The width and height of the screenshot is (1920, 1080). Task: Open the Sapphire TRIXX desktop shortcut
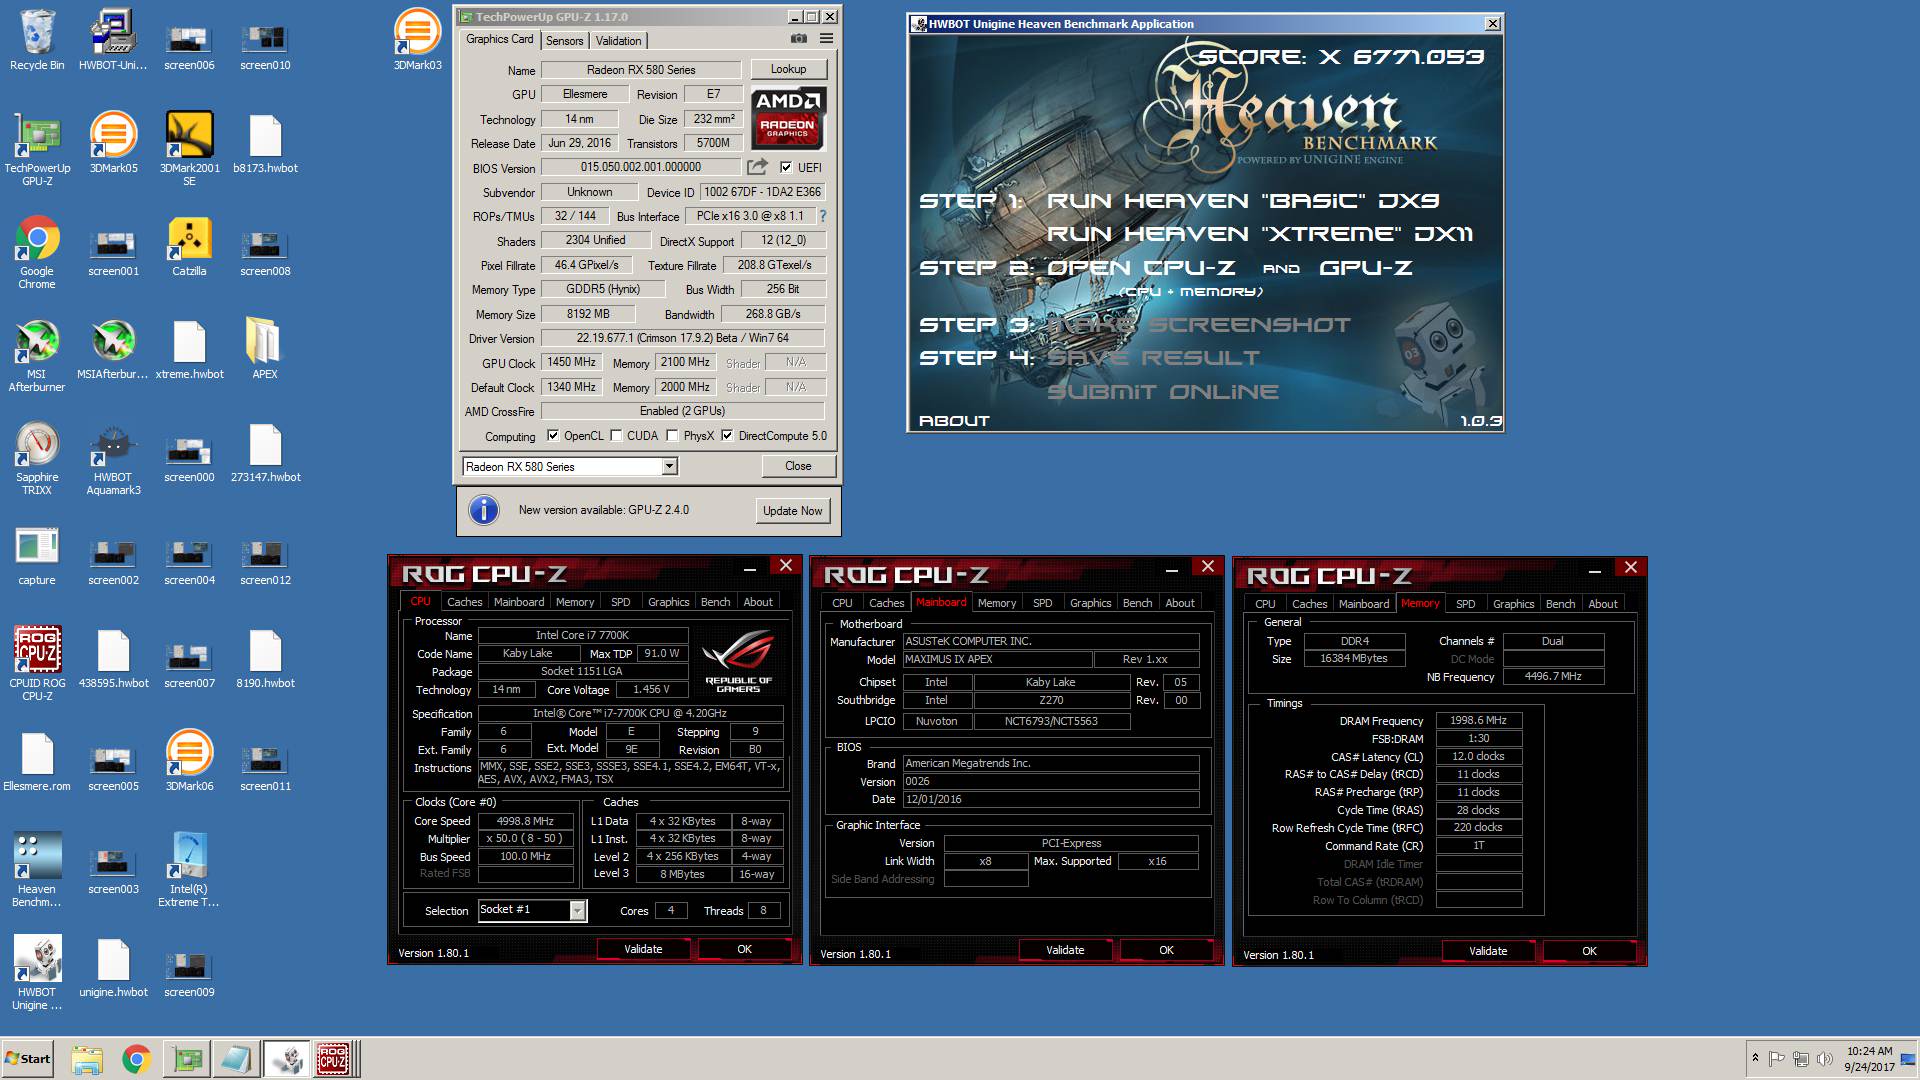pos(37,458)
